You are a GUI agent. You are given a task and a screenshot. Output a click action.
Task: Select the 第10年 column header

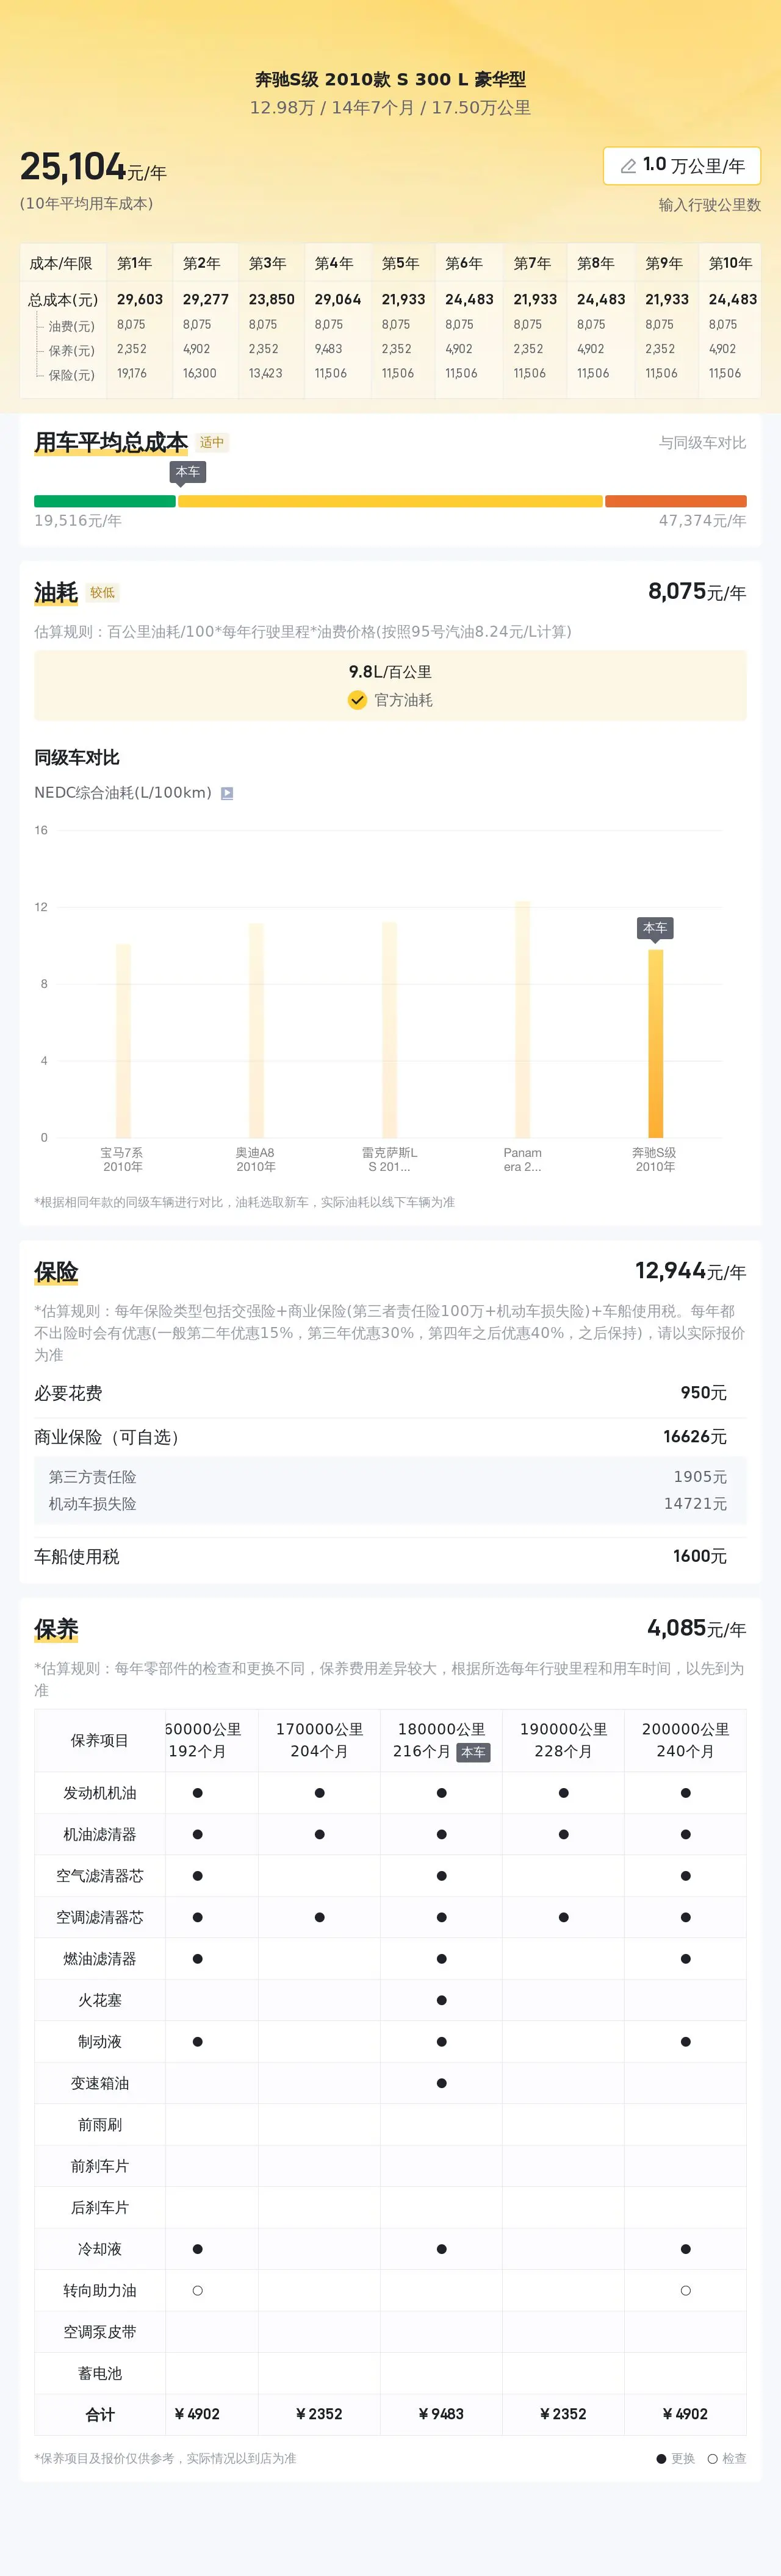point(730,263)
